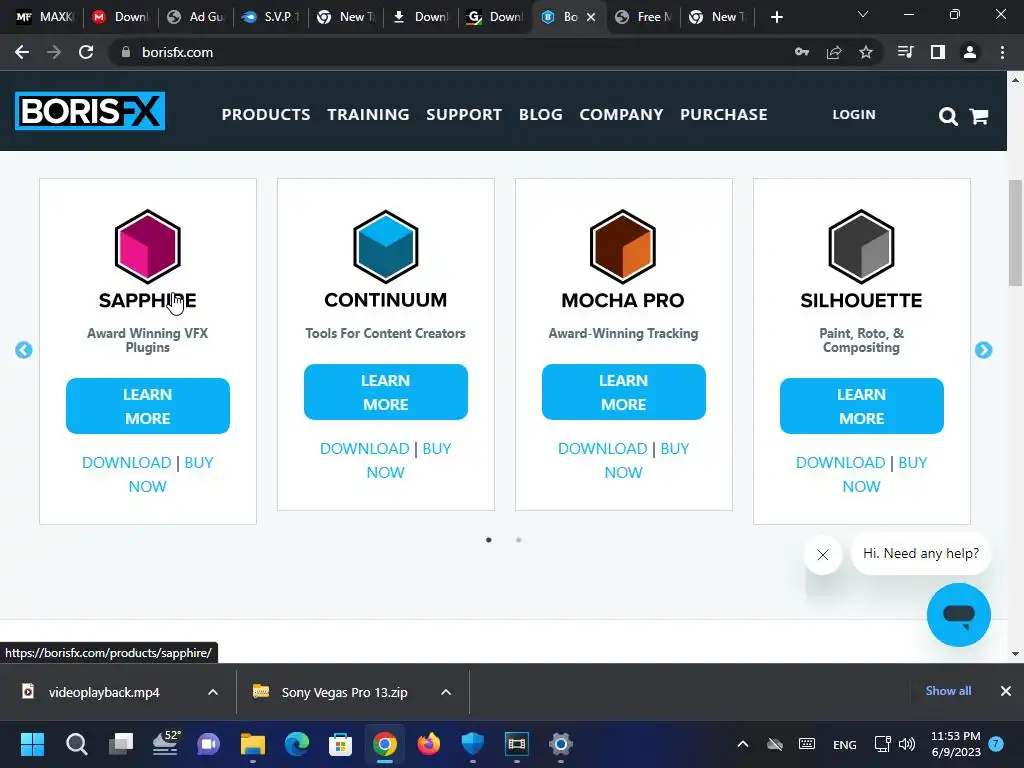The height and width of the screenshot is (768, 1024).
Task: Switch to the MAXK browser tab
Action: (44, 17)
